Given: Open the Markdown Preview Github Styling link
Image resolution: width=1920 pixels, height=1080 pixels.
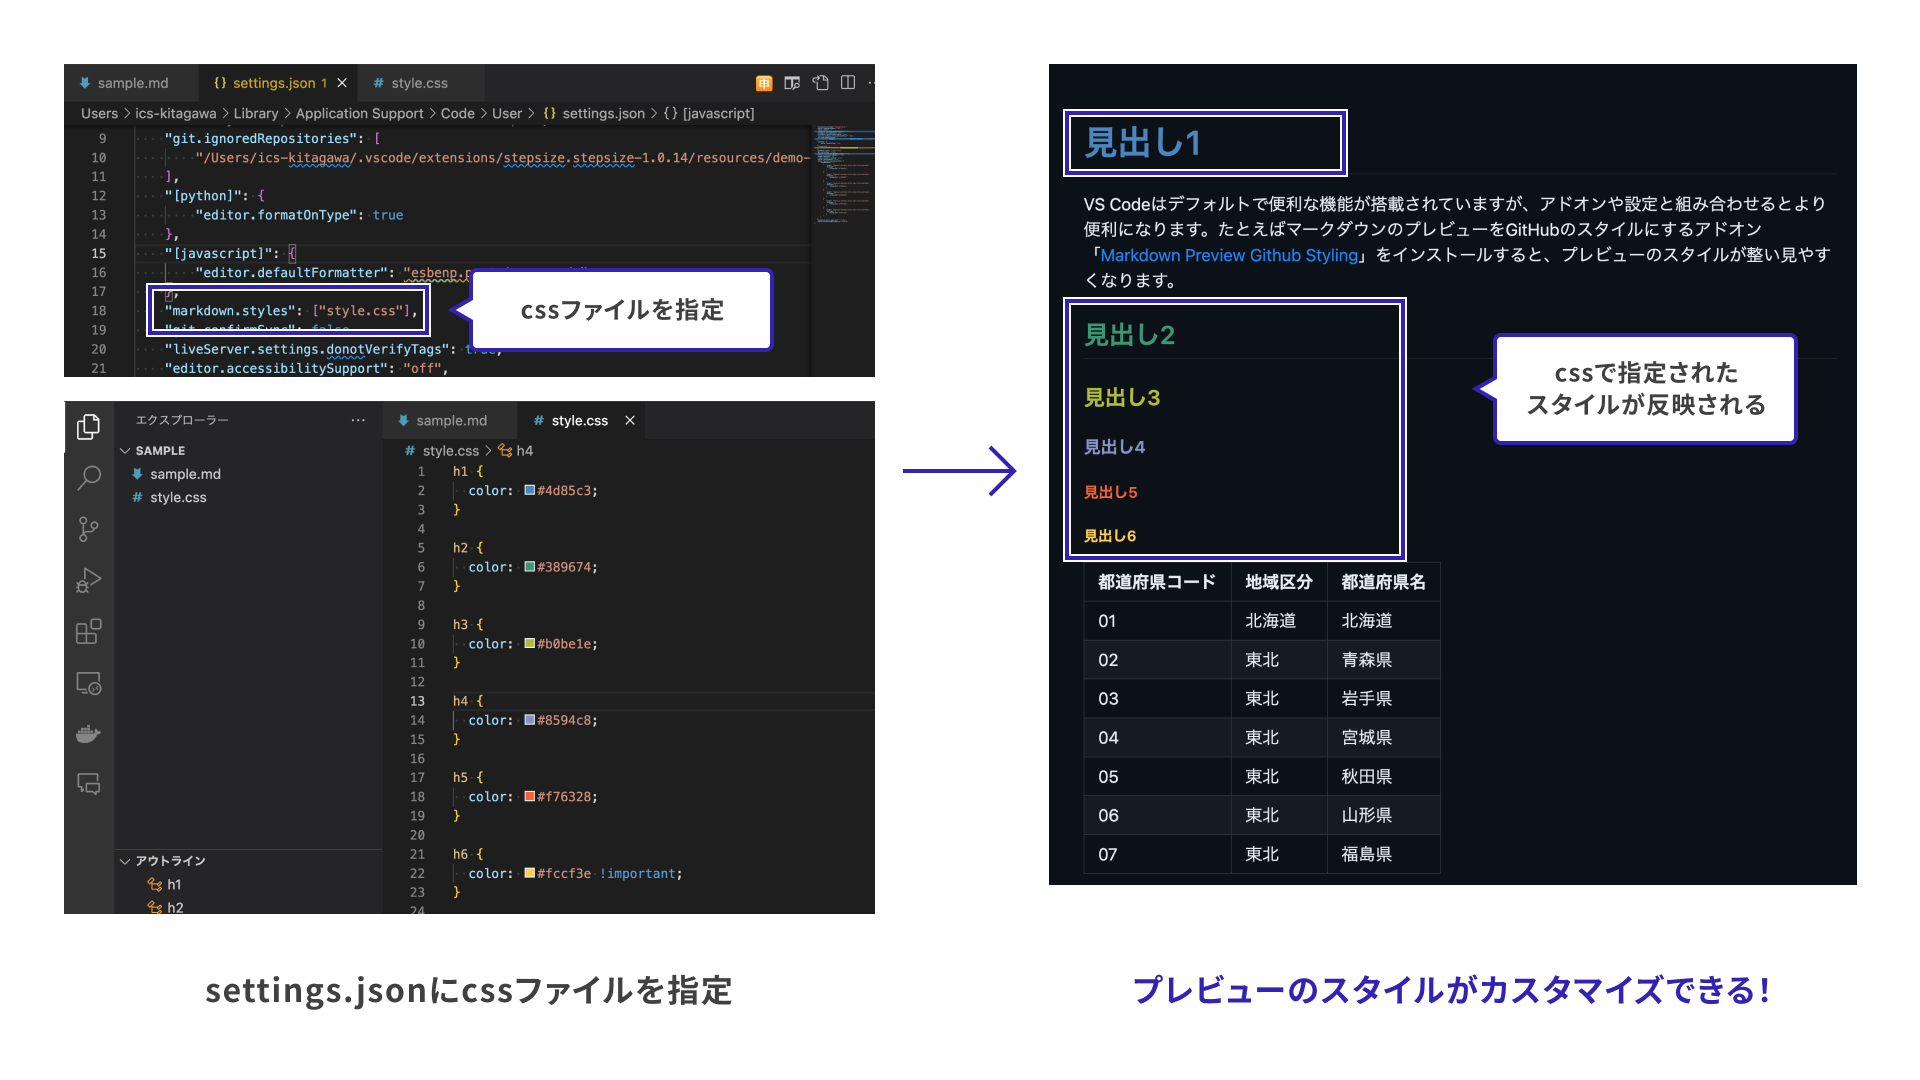Looking at the screenshot, I should point(1229,255).
